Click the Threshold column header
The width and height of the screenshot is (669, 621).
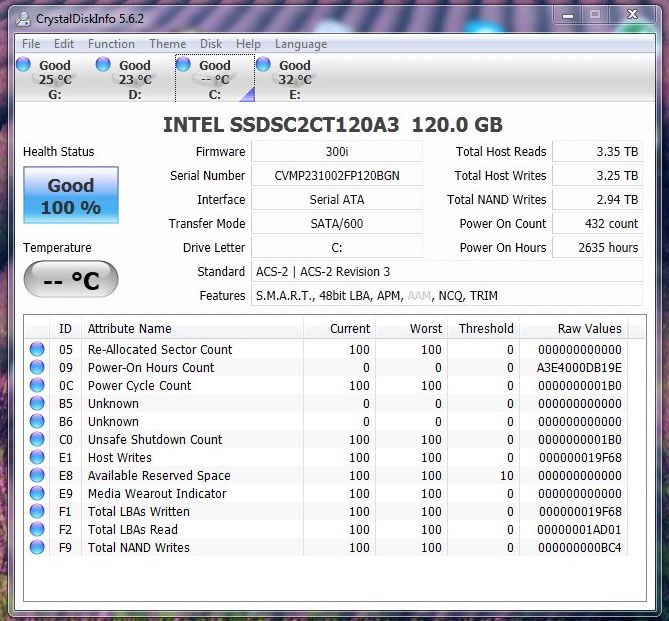pos(484,328)
